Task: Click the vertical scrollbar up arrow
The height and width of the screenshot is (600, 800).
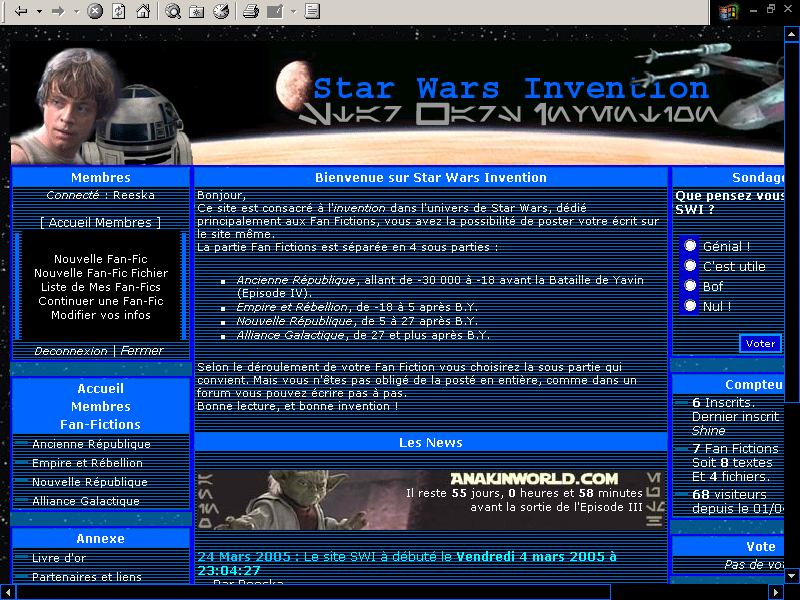Action: (x=791, y=34)
